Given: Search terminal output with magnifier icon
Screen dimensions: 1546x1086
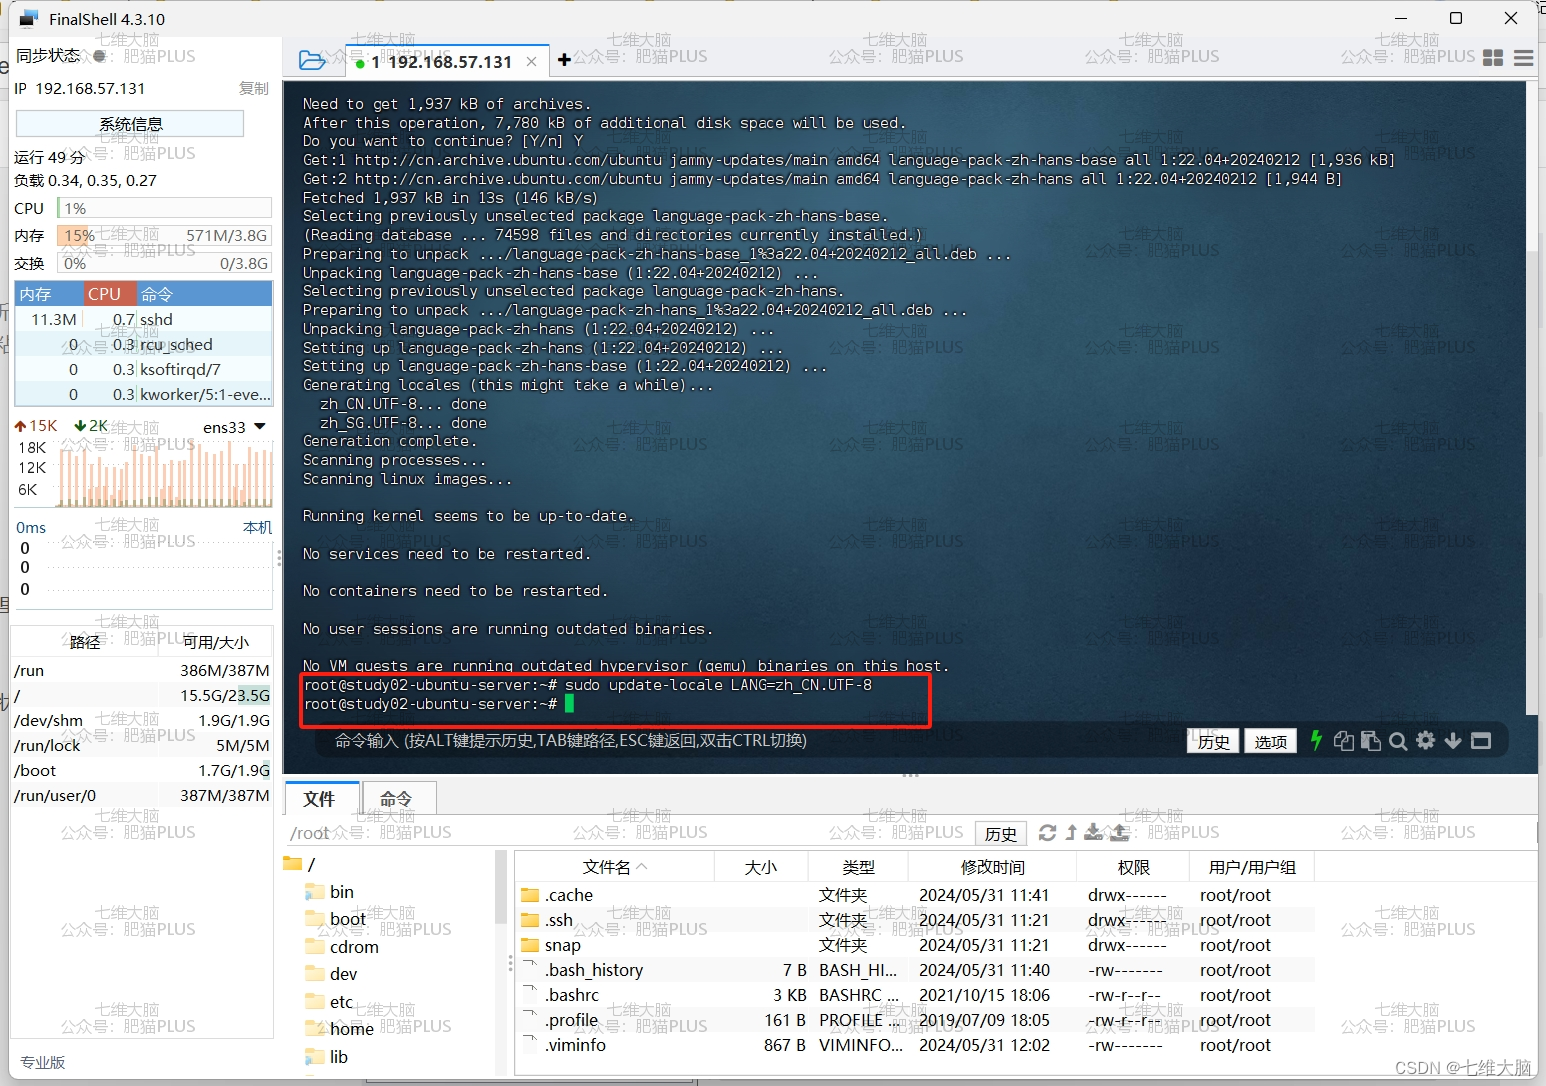Looking at the screenshot, I should click(x=1398, y=741).
